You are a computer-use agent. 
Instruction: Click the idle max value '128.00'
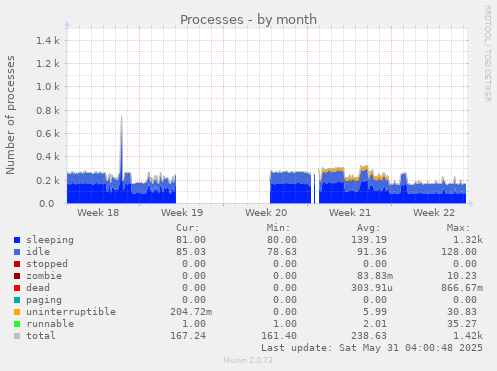pos(459,252)
